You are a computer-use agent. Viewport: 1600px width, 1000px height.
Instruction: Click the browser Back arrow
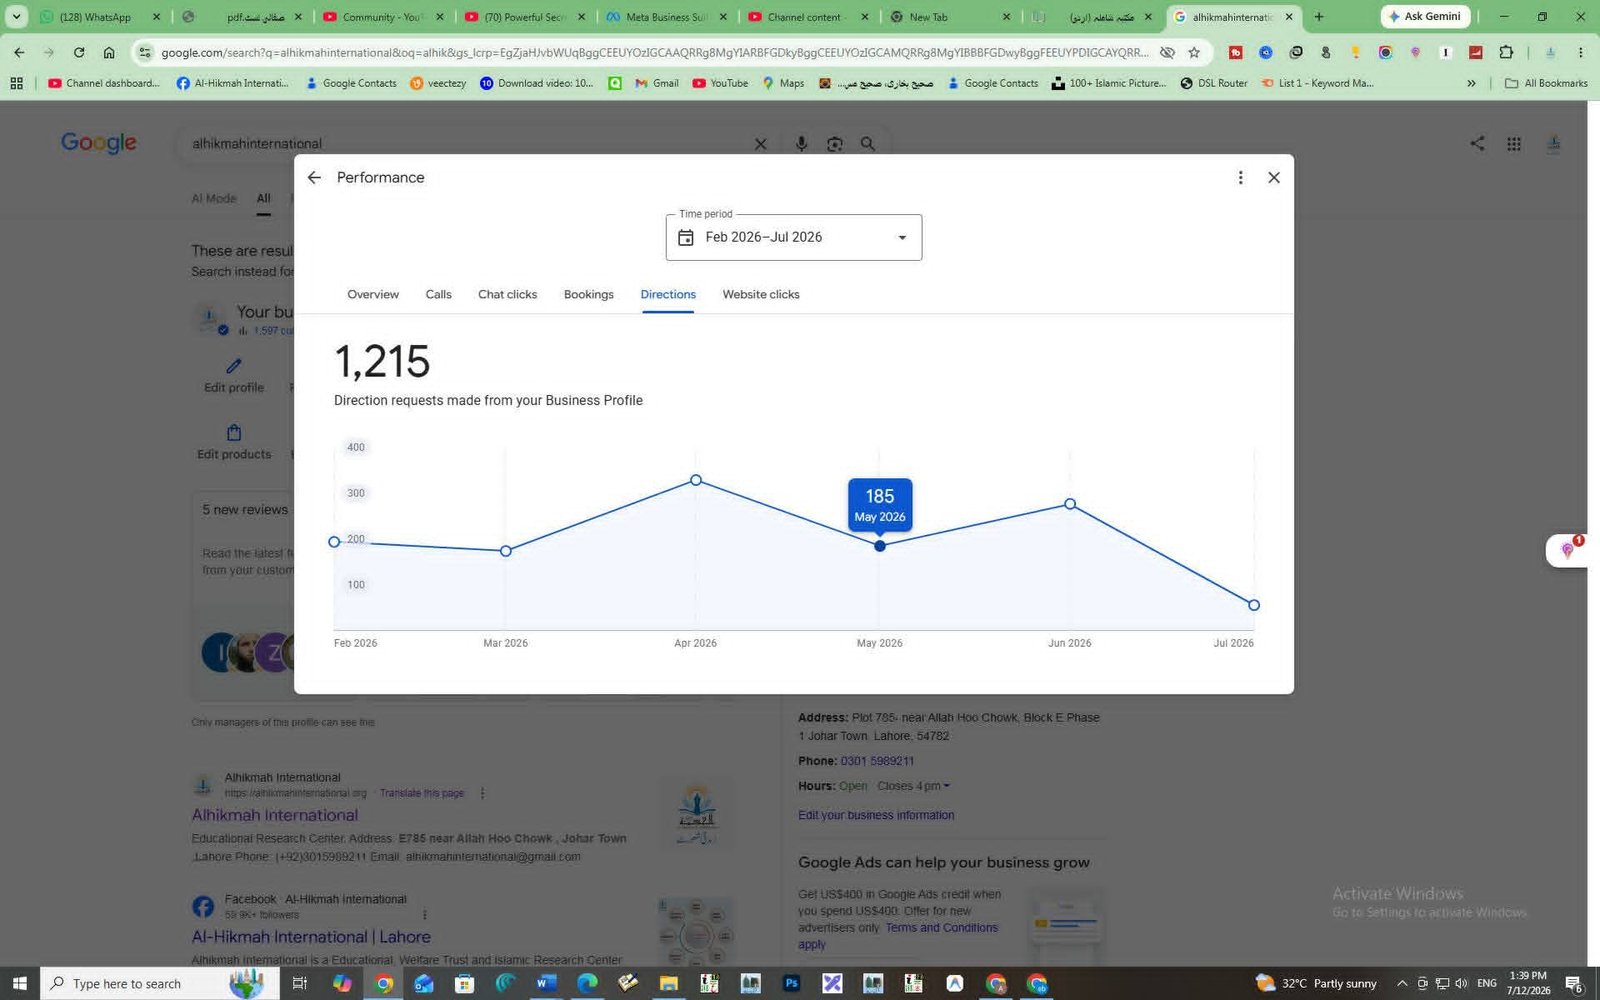19,52
